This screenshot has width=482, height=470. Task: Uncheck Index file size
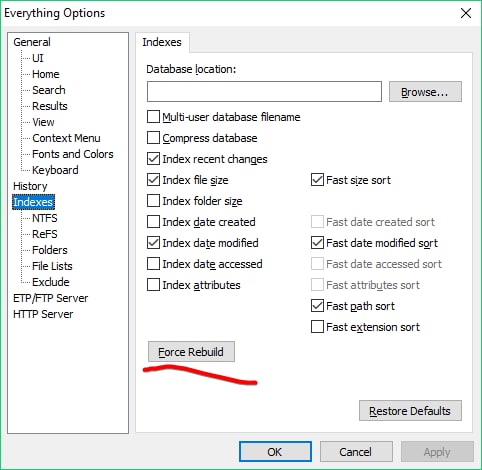click(x=153, y=180)
